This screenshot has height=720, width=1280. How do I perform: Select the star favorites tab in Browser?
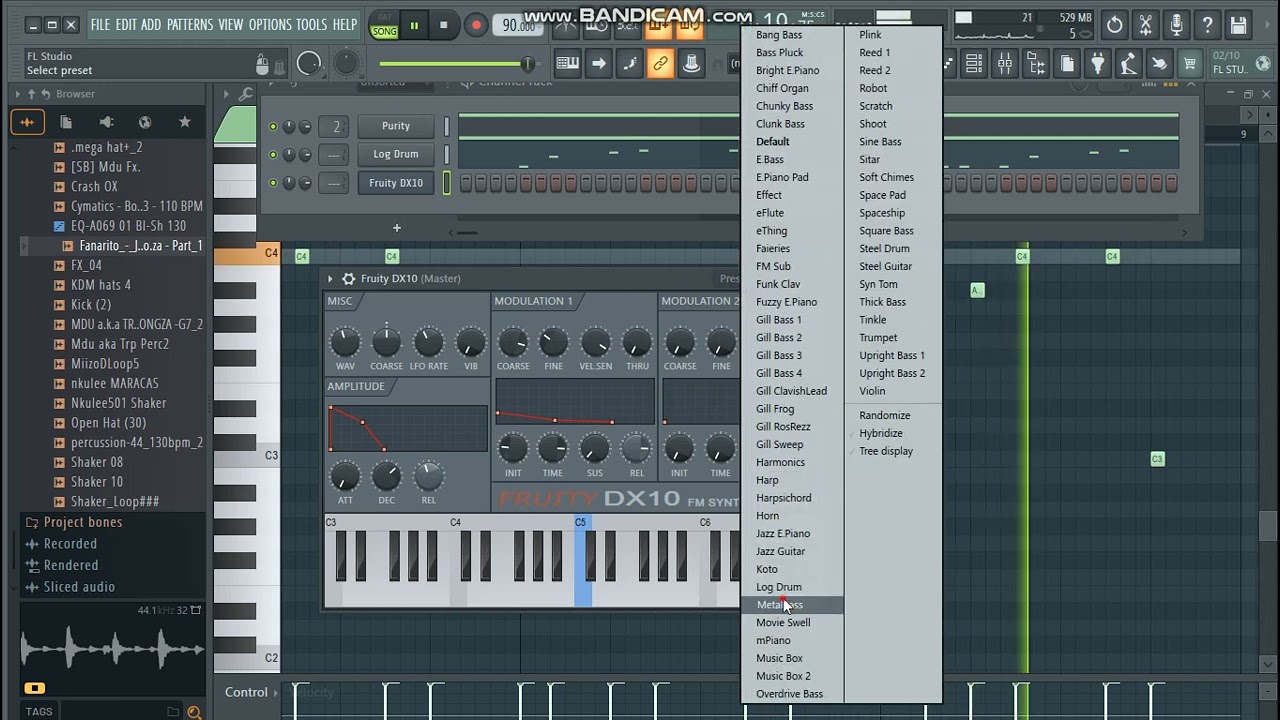tap(185, 122)
